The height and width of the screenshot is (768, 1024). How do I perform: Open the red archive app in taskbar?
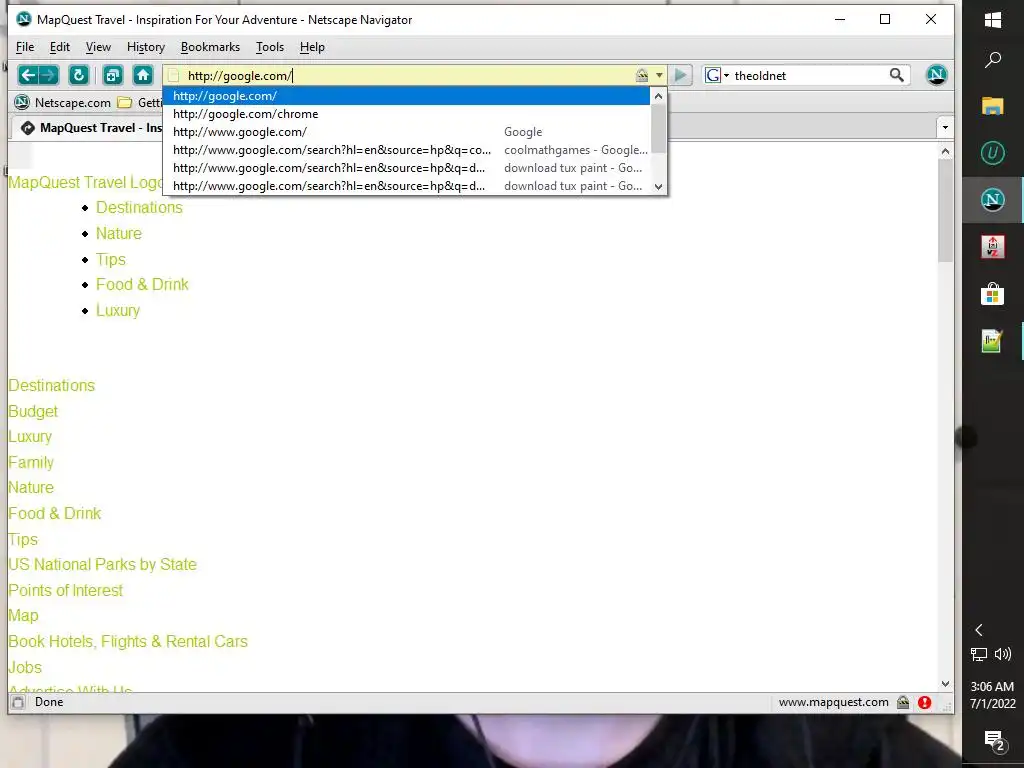[993, 247]
